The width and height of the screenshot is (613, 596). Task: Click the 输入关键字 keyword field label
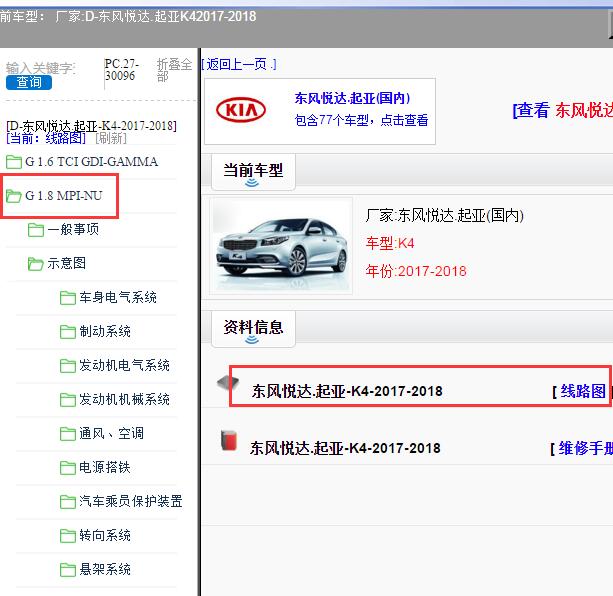(41, 68)
